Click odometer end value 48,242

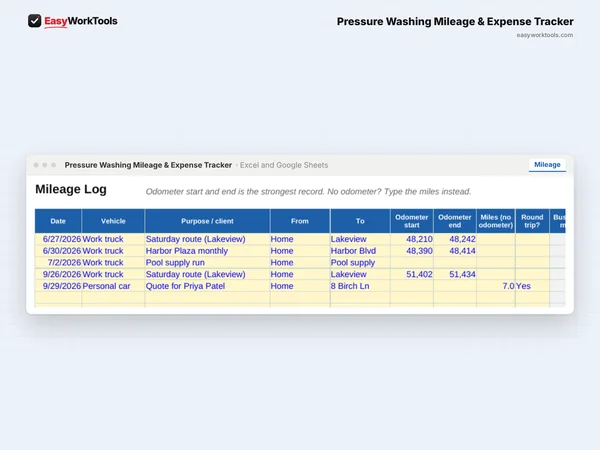tap(455, 239)
